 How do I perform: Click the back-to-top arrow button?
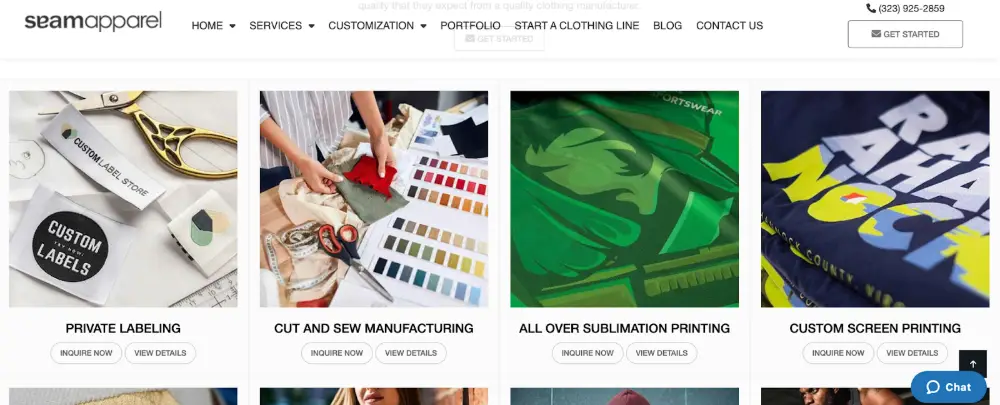point(973,364)
